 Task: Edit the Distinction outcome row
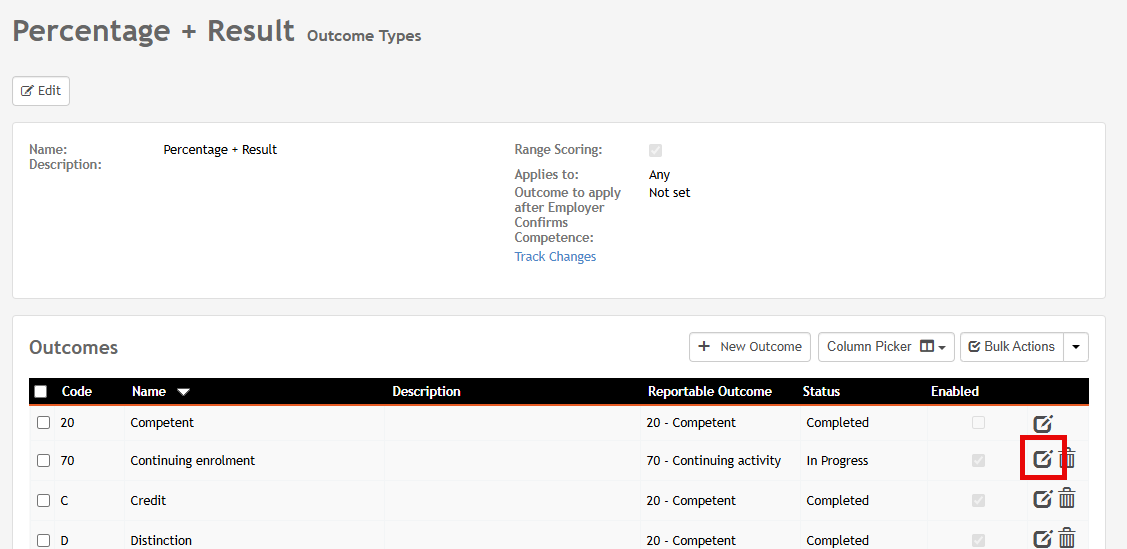coord(1043,538)
